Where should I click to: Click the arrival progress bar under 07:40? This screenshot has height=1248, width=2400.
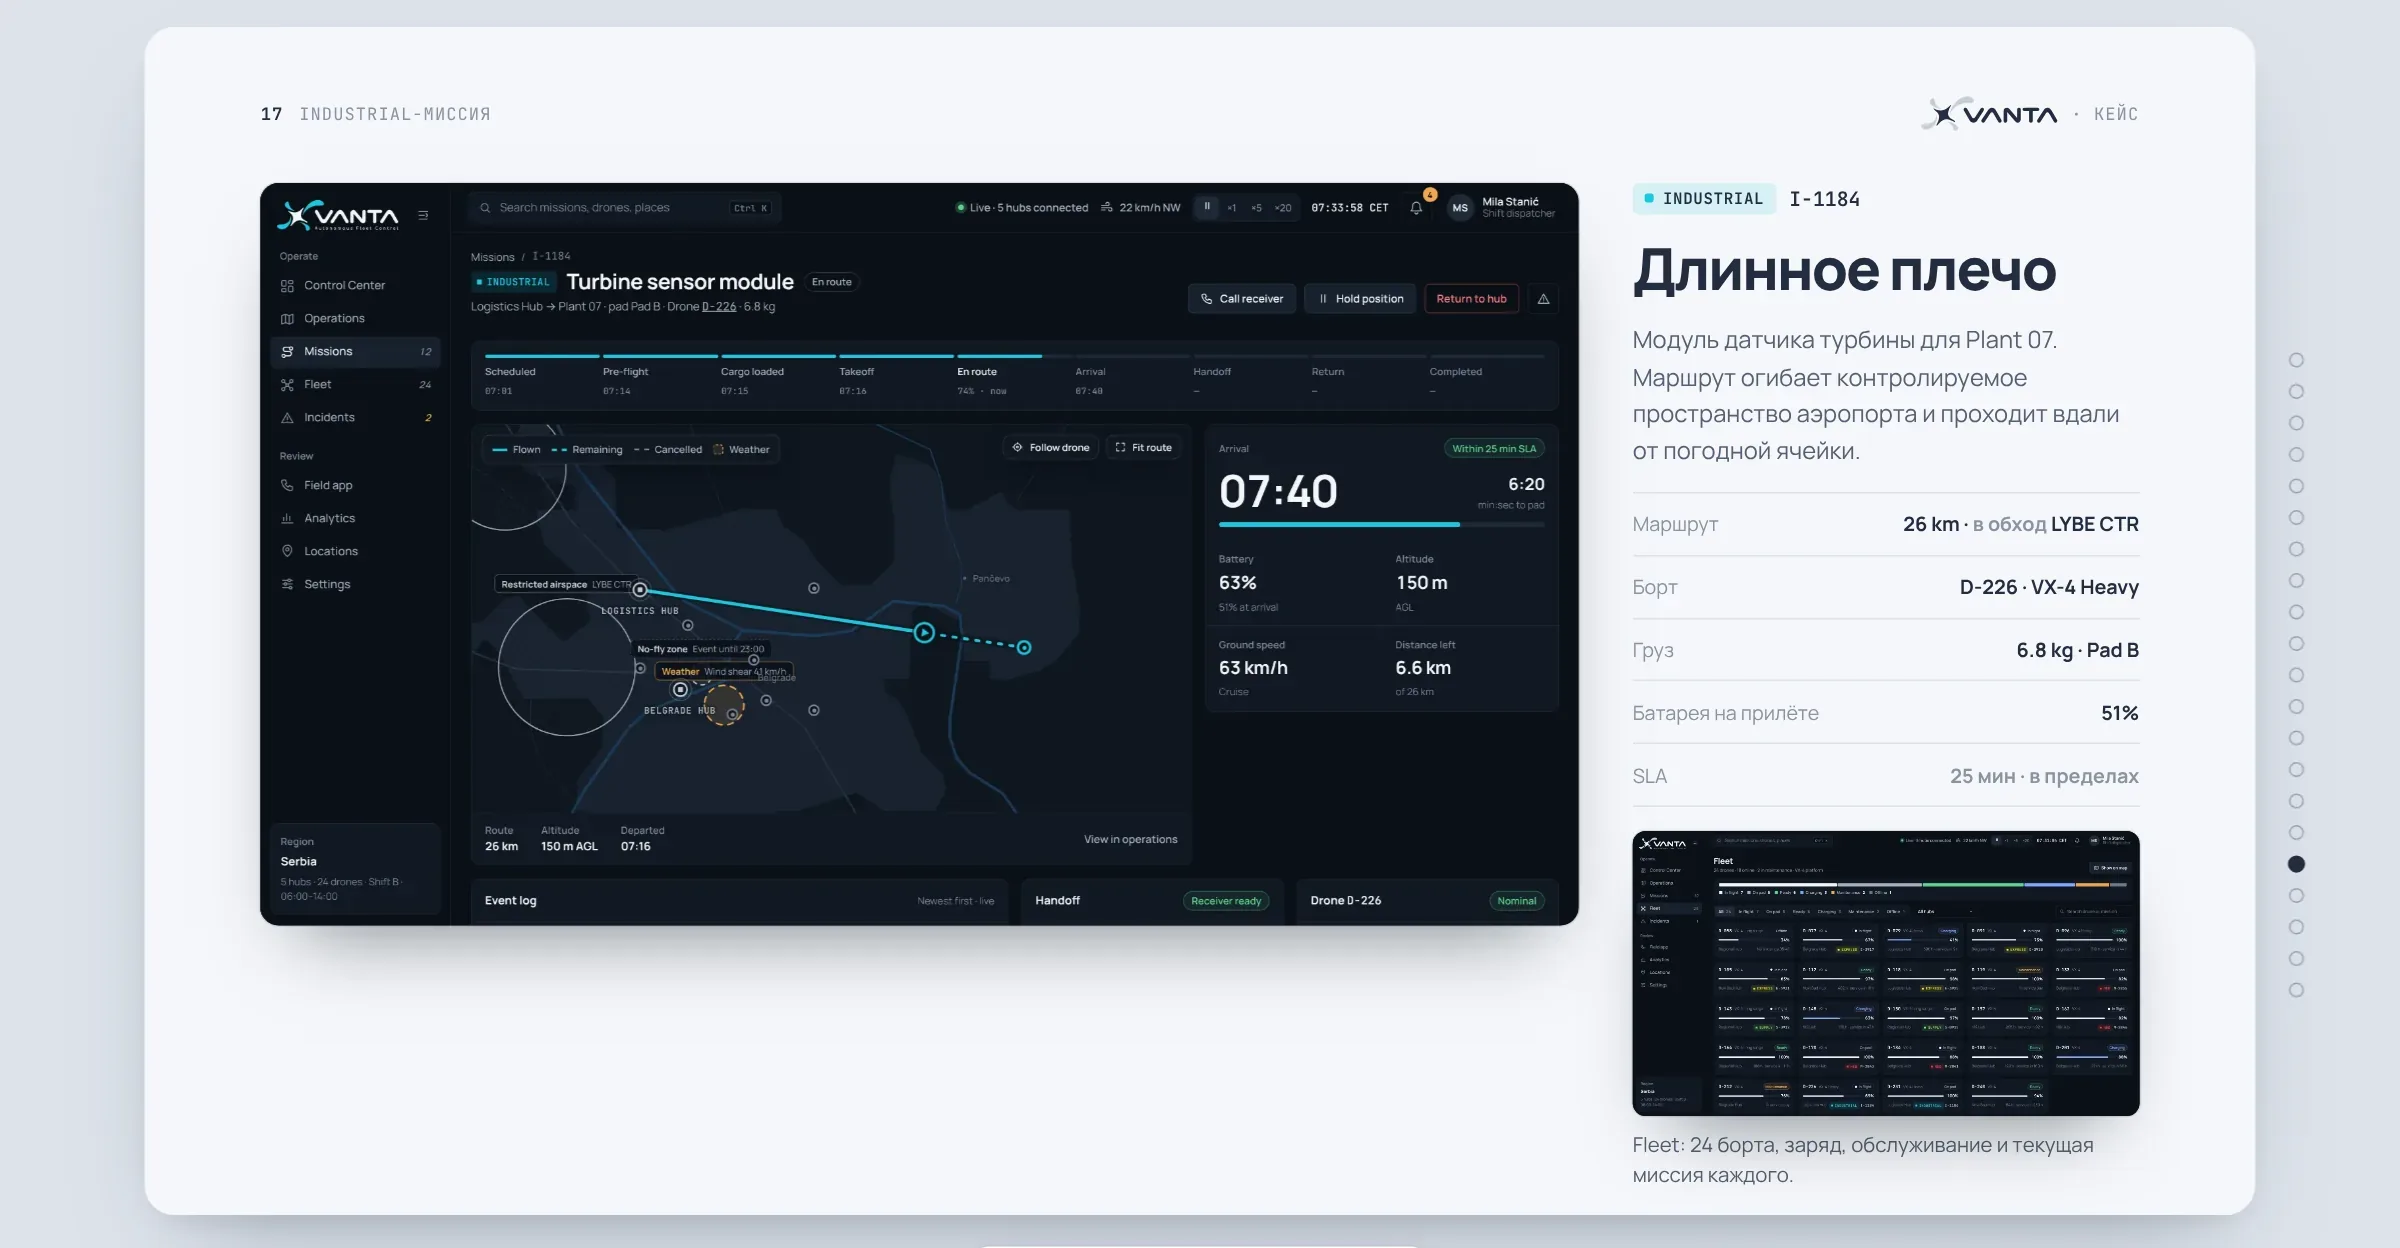tap(1381, 524)
